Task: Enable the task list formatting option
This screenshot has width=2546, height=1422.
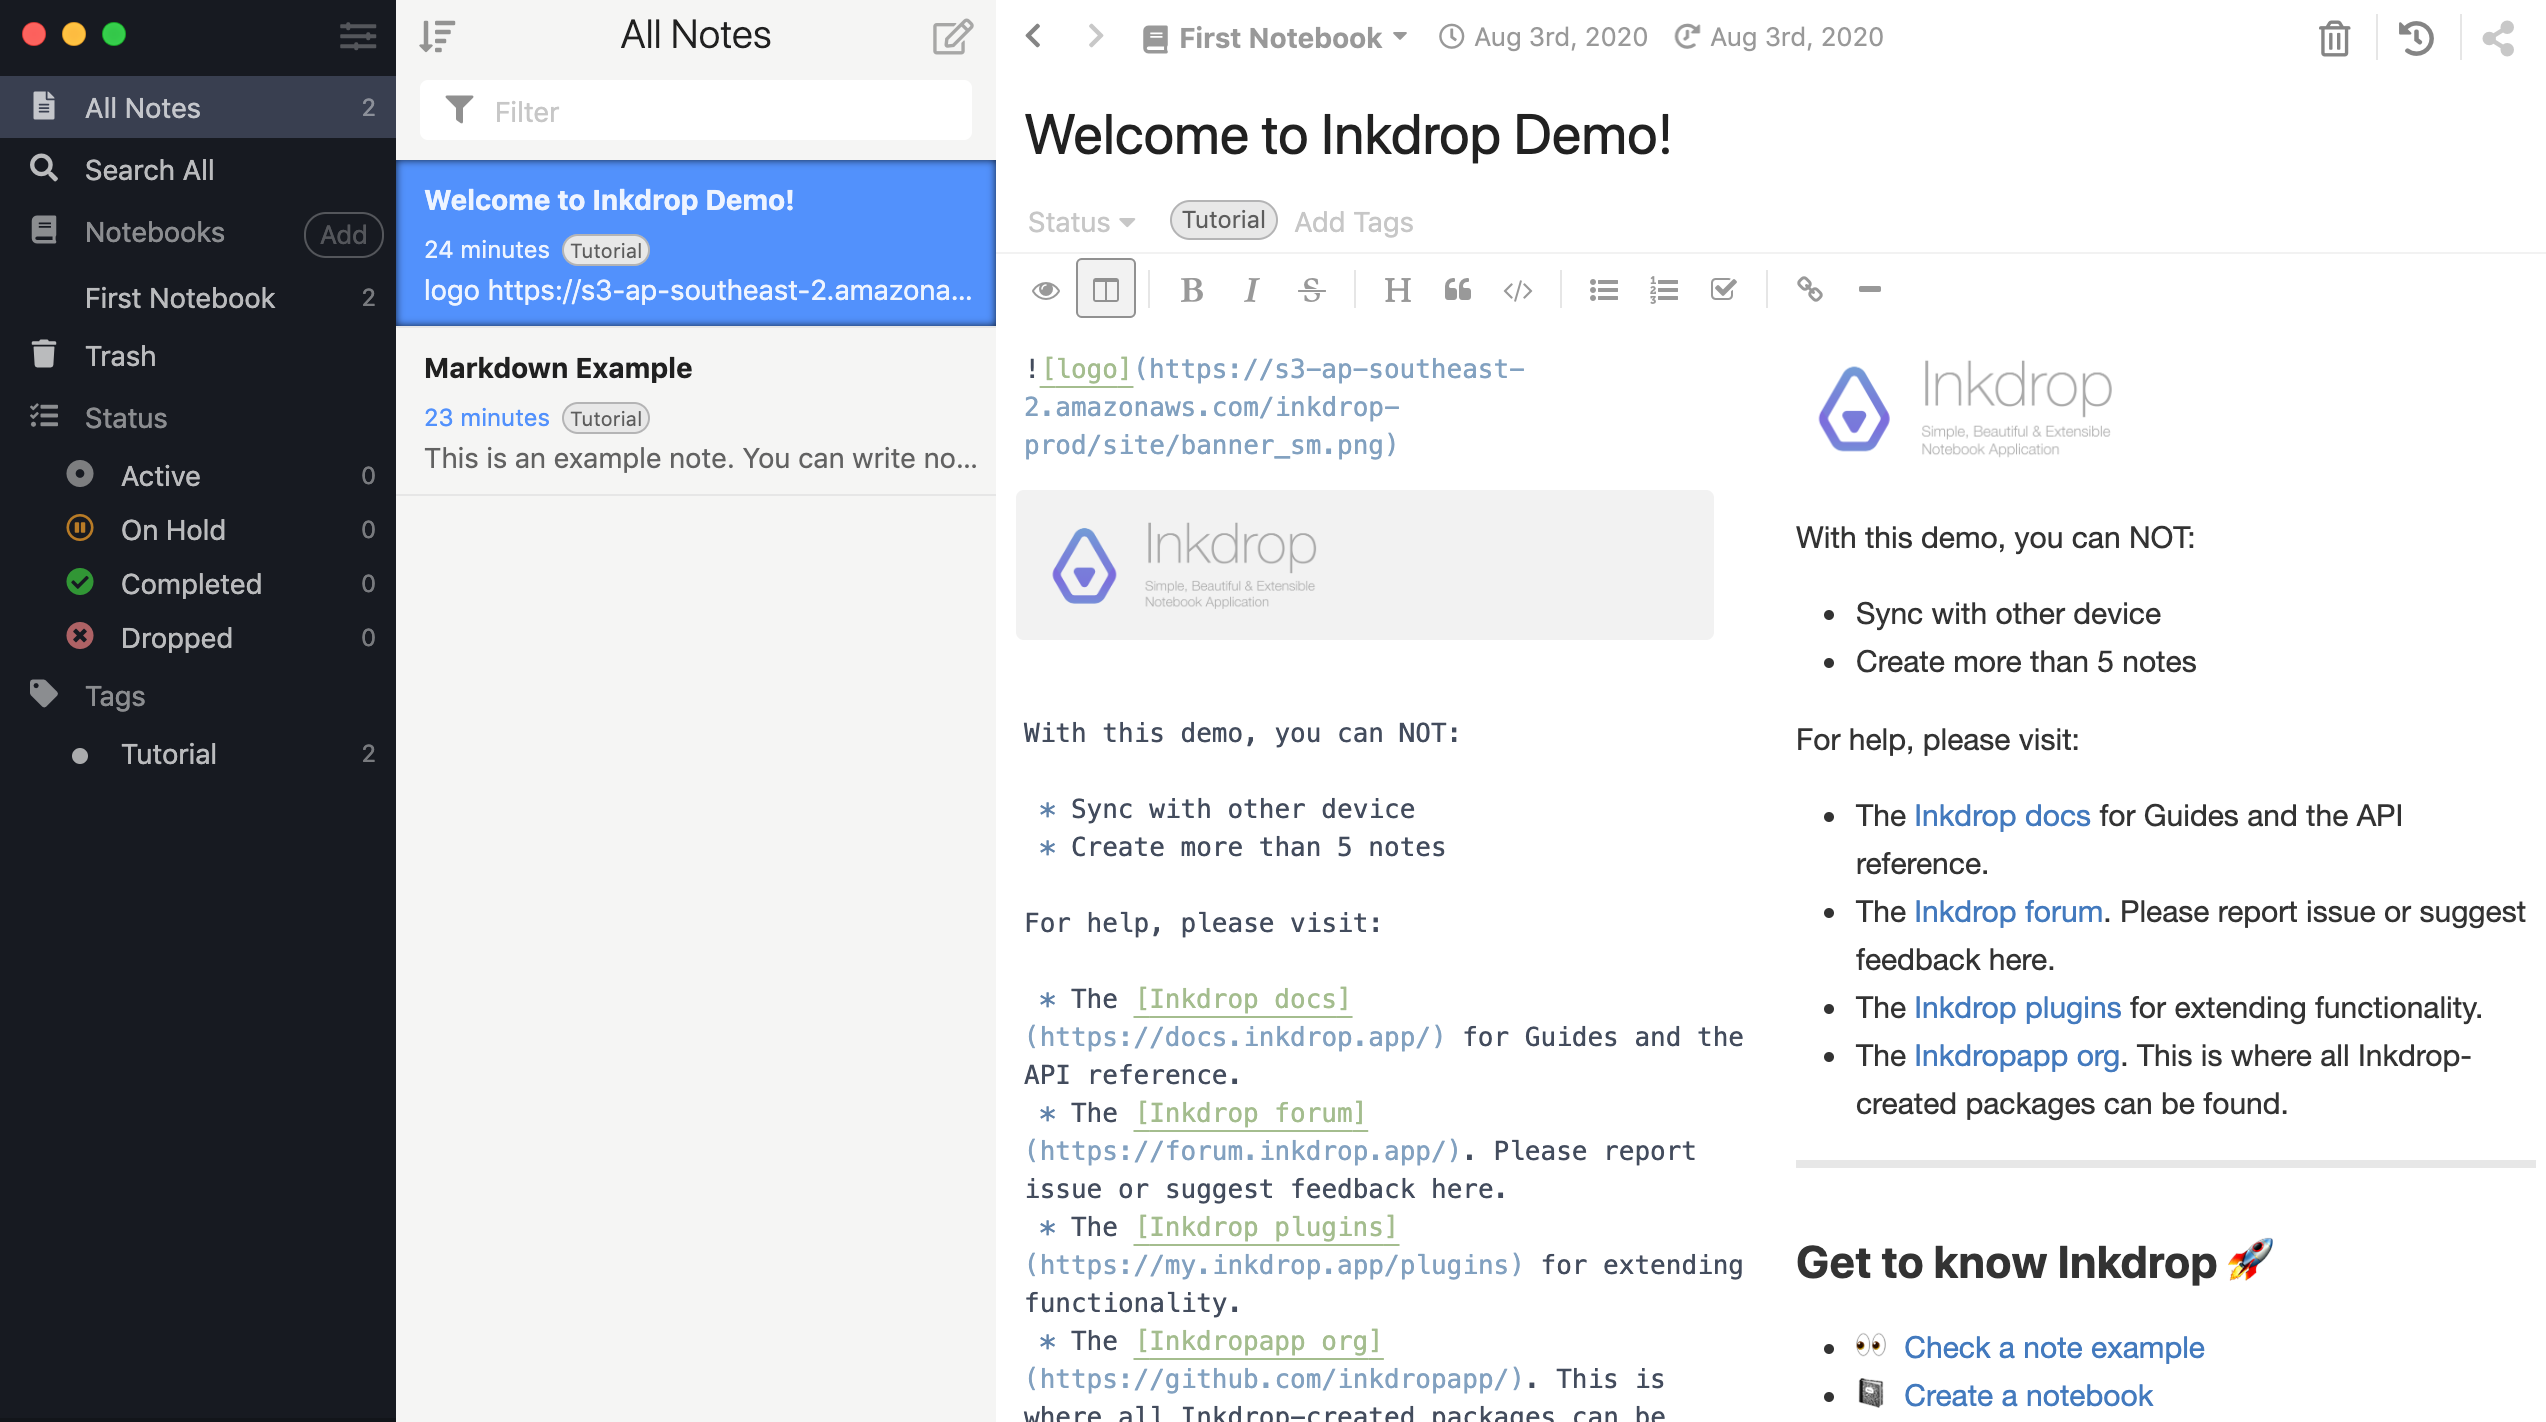Action: [1723, 290]
